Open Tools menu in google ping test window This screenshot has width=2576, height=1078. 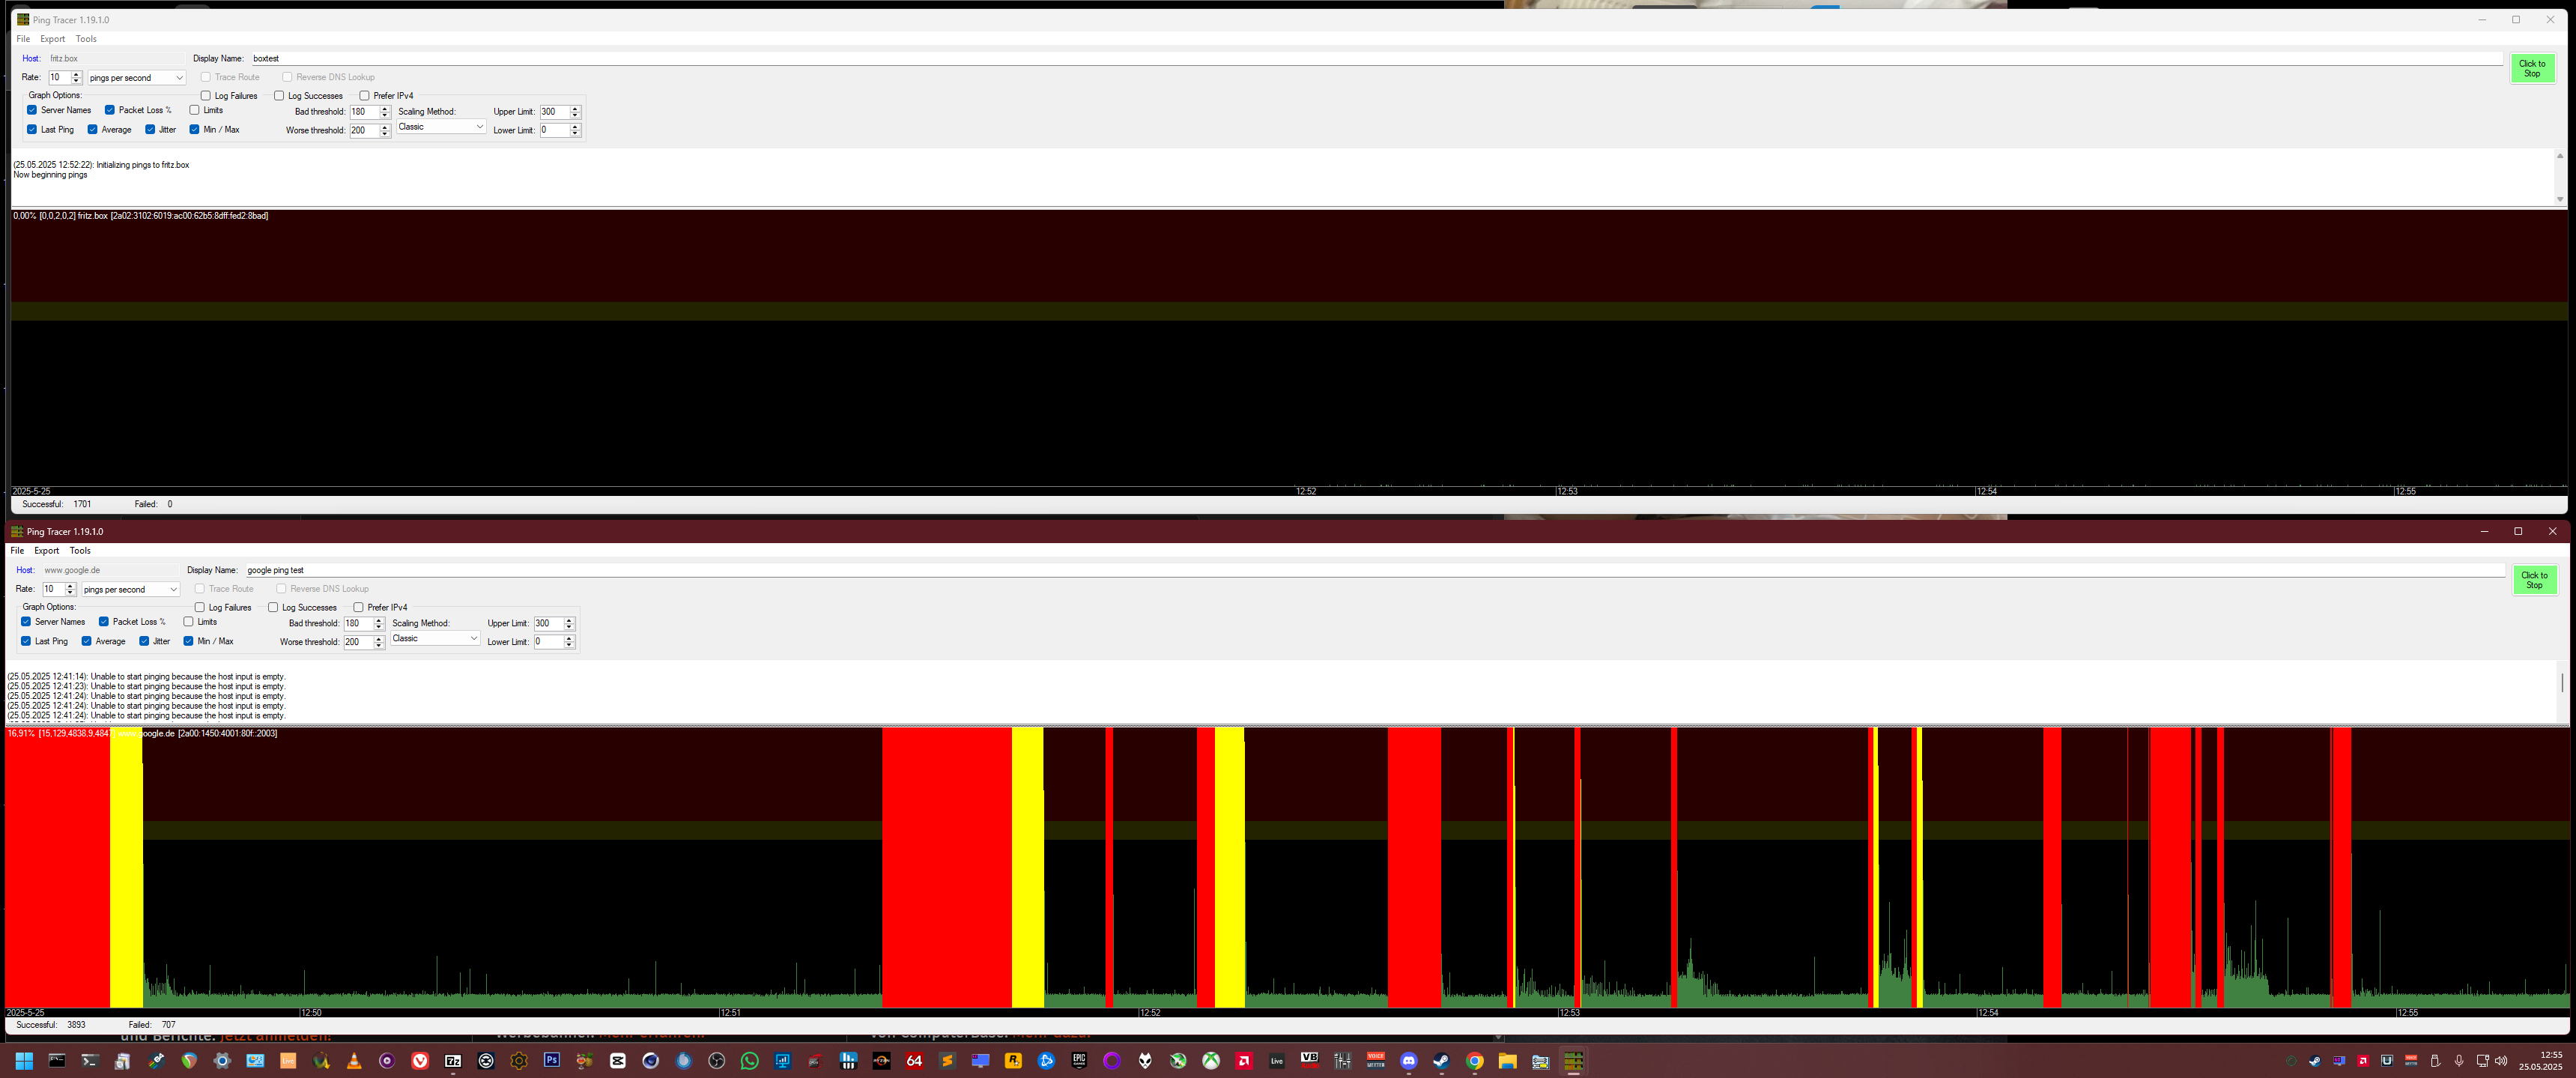coord(80,551)
